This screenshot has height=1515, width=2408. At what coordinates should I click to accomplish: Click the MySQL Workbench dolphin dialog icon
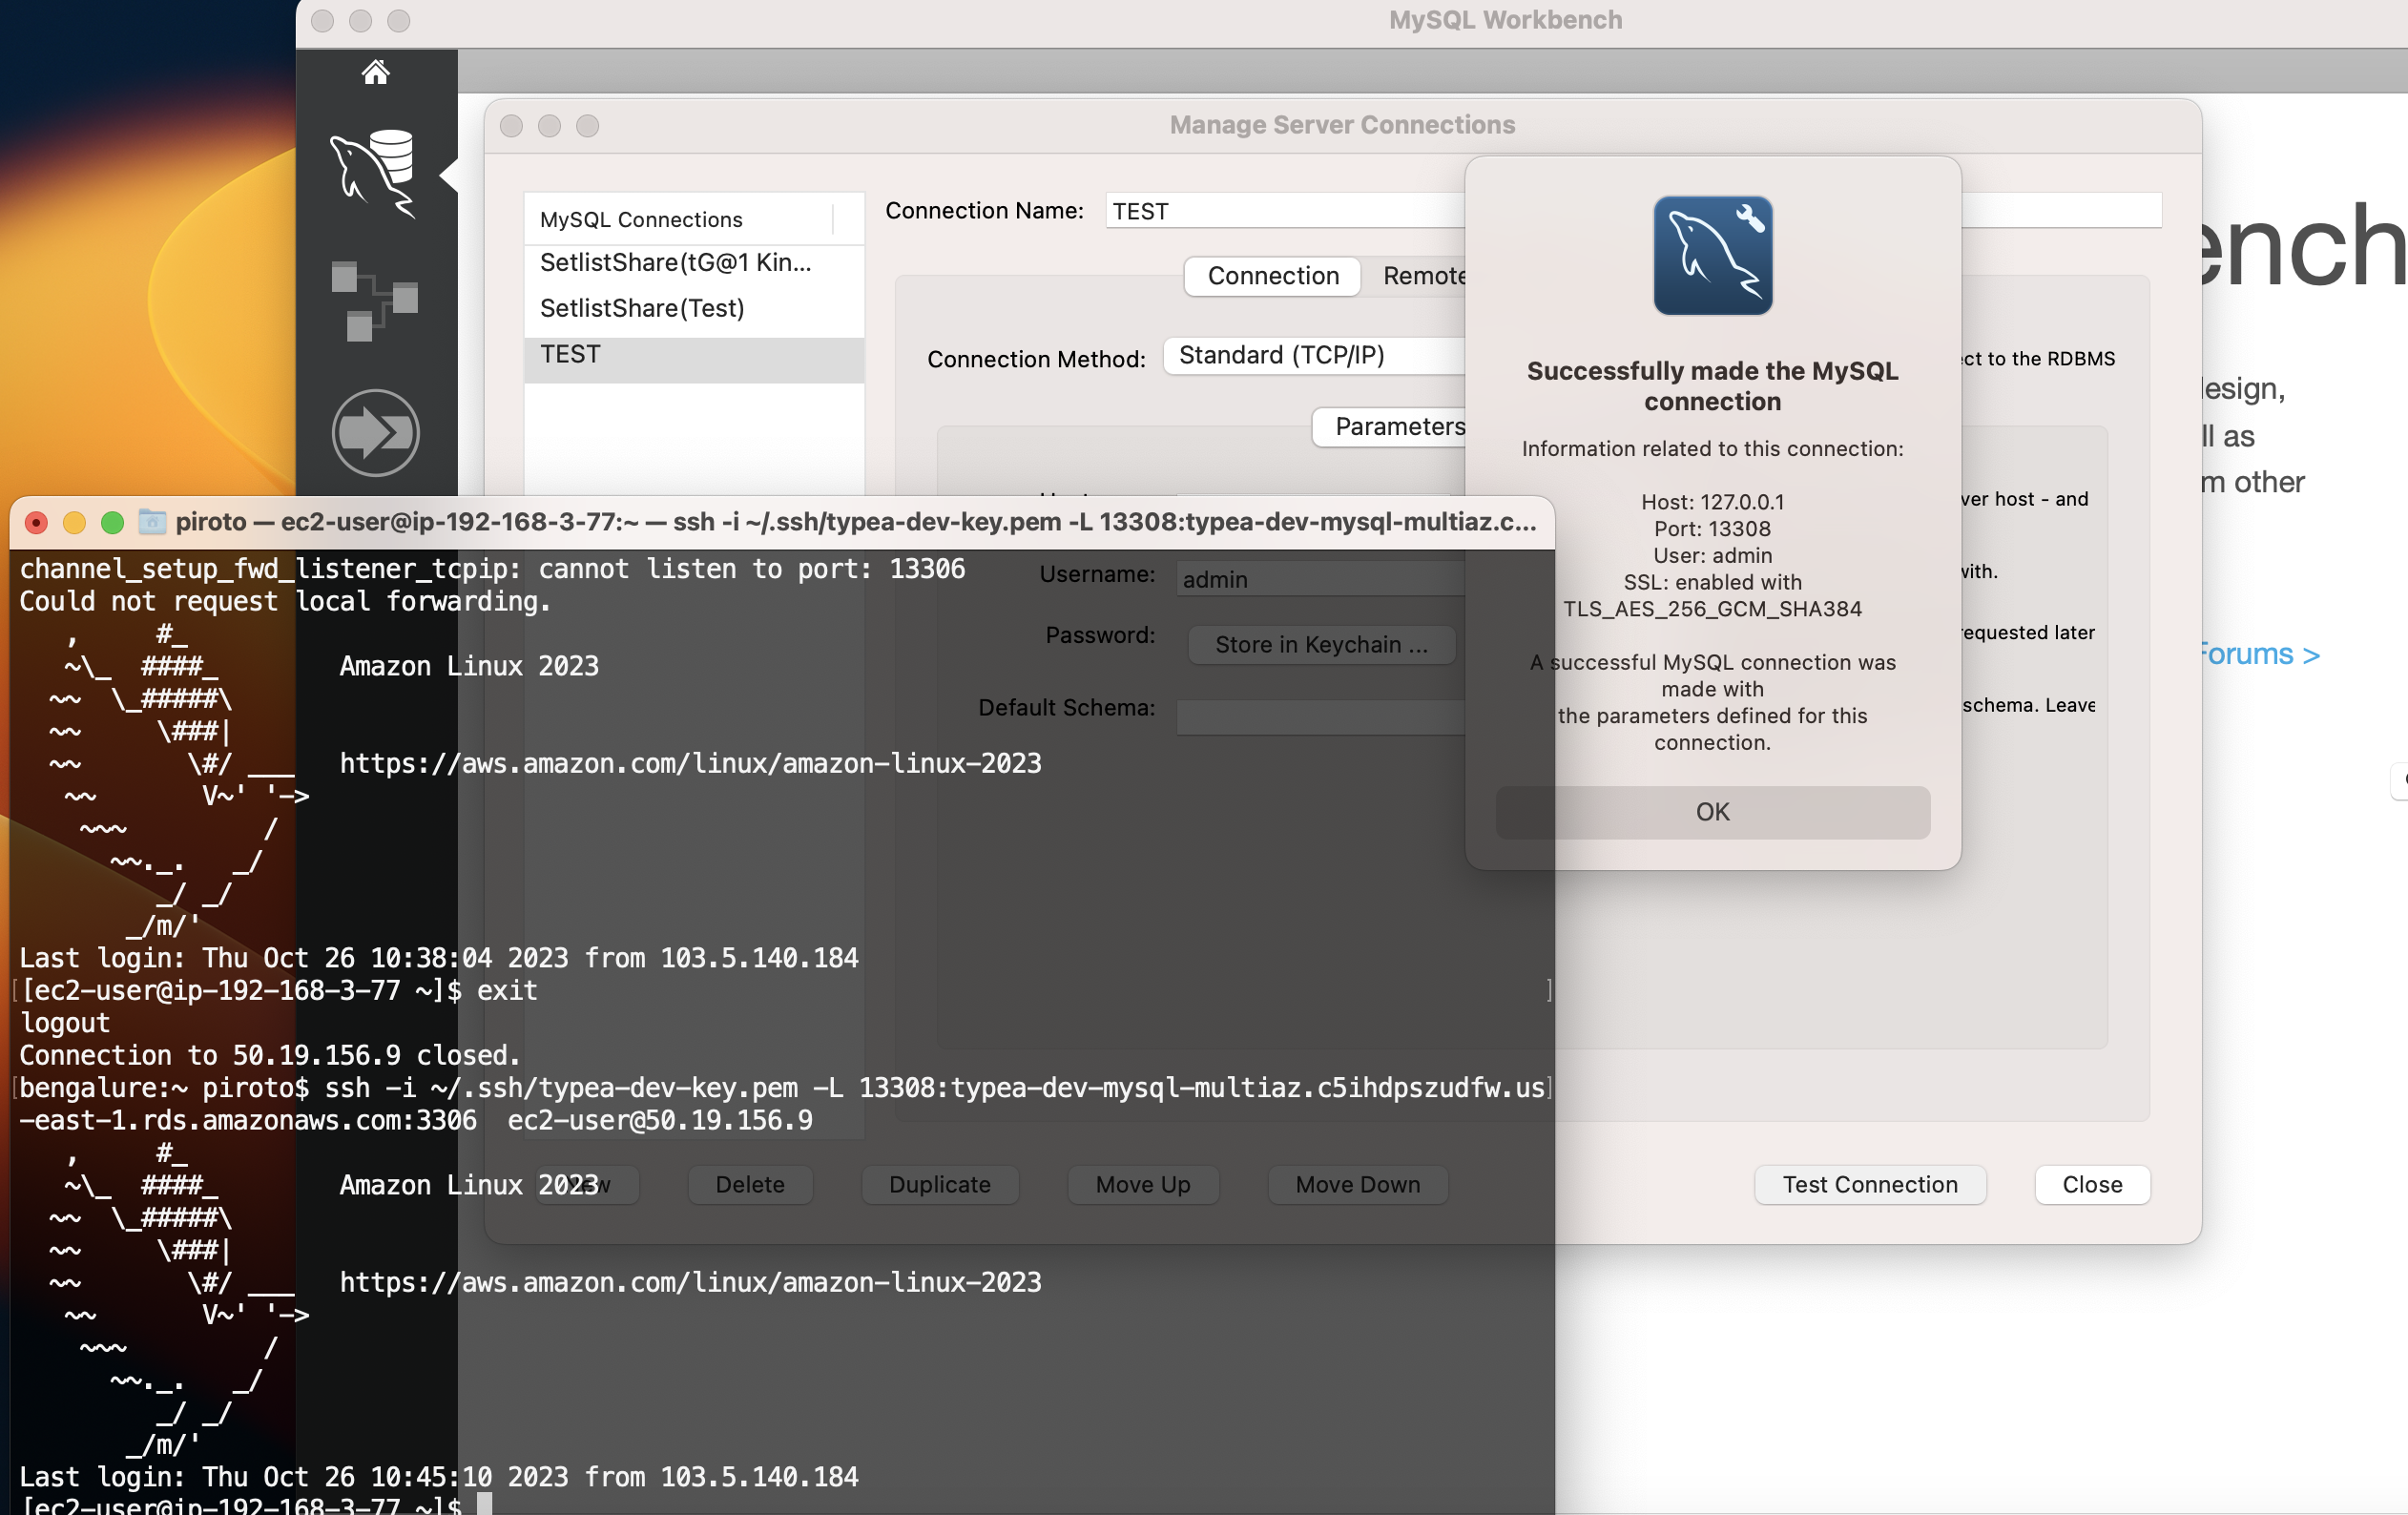pyautogui.click(x=1712, y=256)
